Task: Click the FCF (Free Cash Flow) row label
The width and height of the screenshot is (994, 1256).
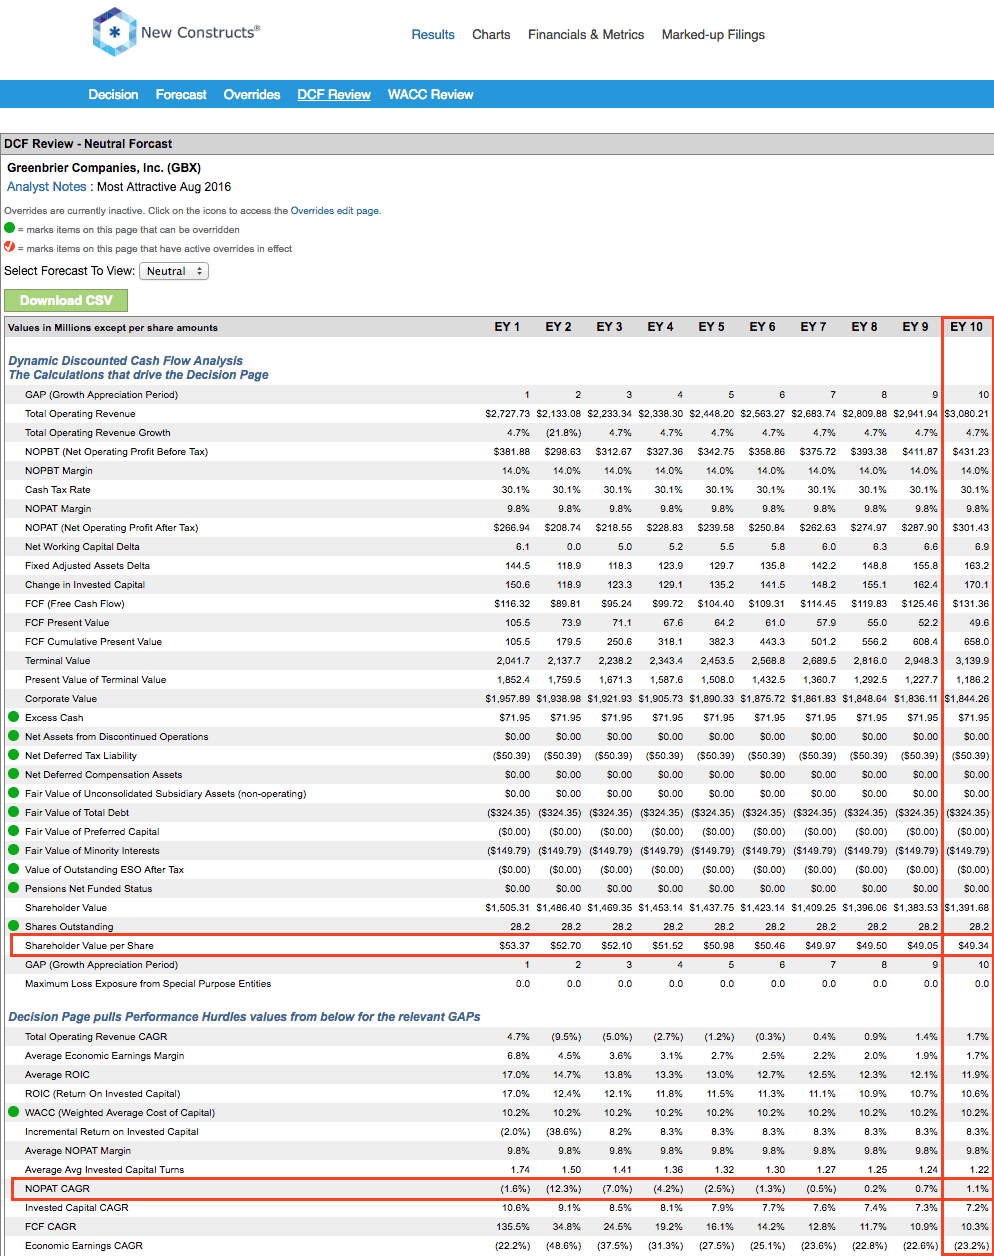Action: point(75,603)
